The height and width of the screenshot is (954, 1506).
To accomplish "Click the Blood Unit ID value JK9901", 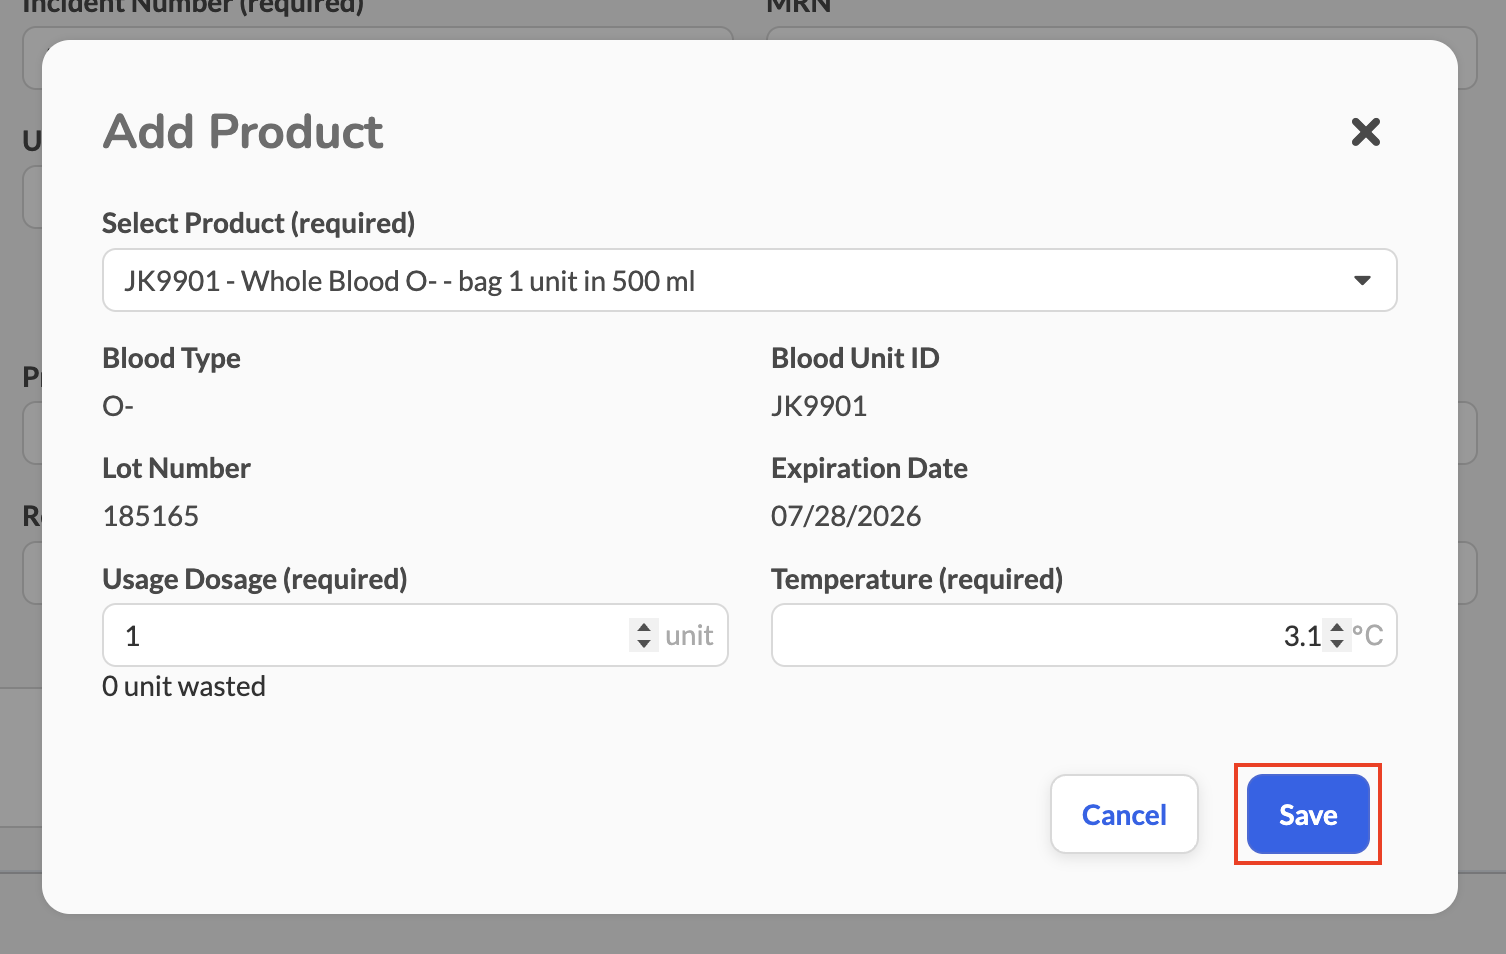I will [x=819, y=406].
